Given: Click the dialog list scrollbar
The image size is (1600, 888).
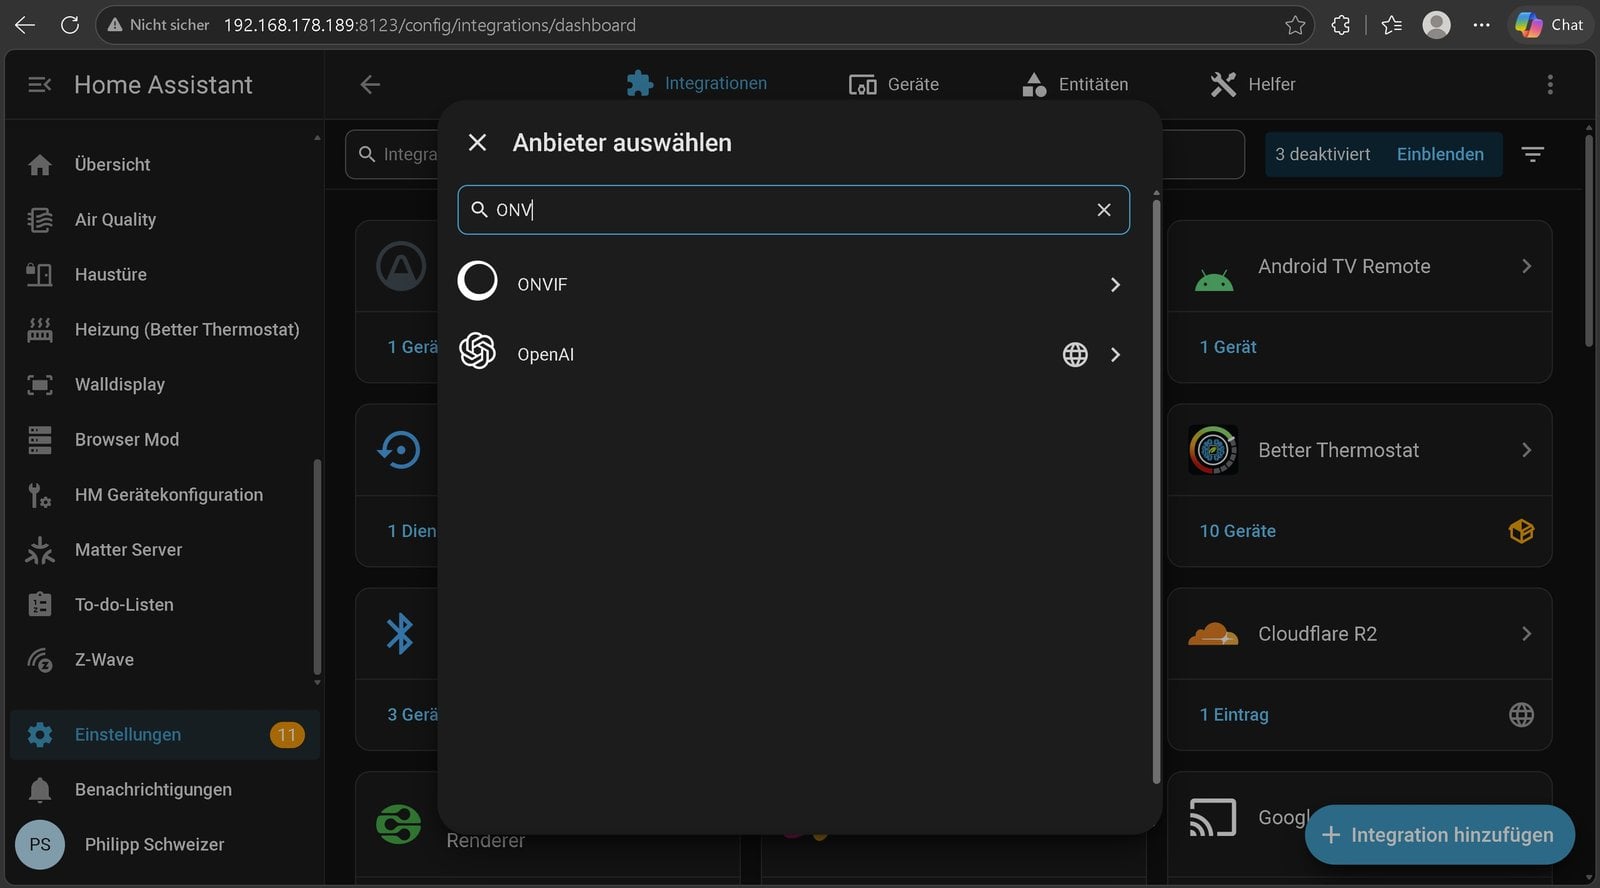Looking at the screenshot, I should click(1156, 490).
